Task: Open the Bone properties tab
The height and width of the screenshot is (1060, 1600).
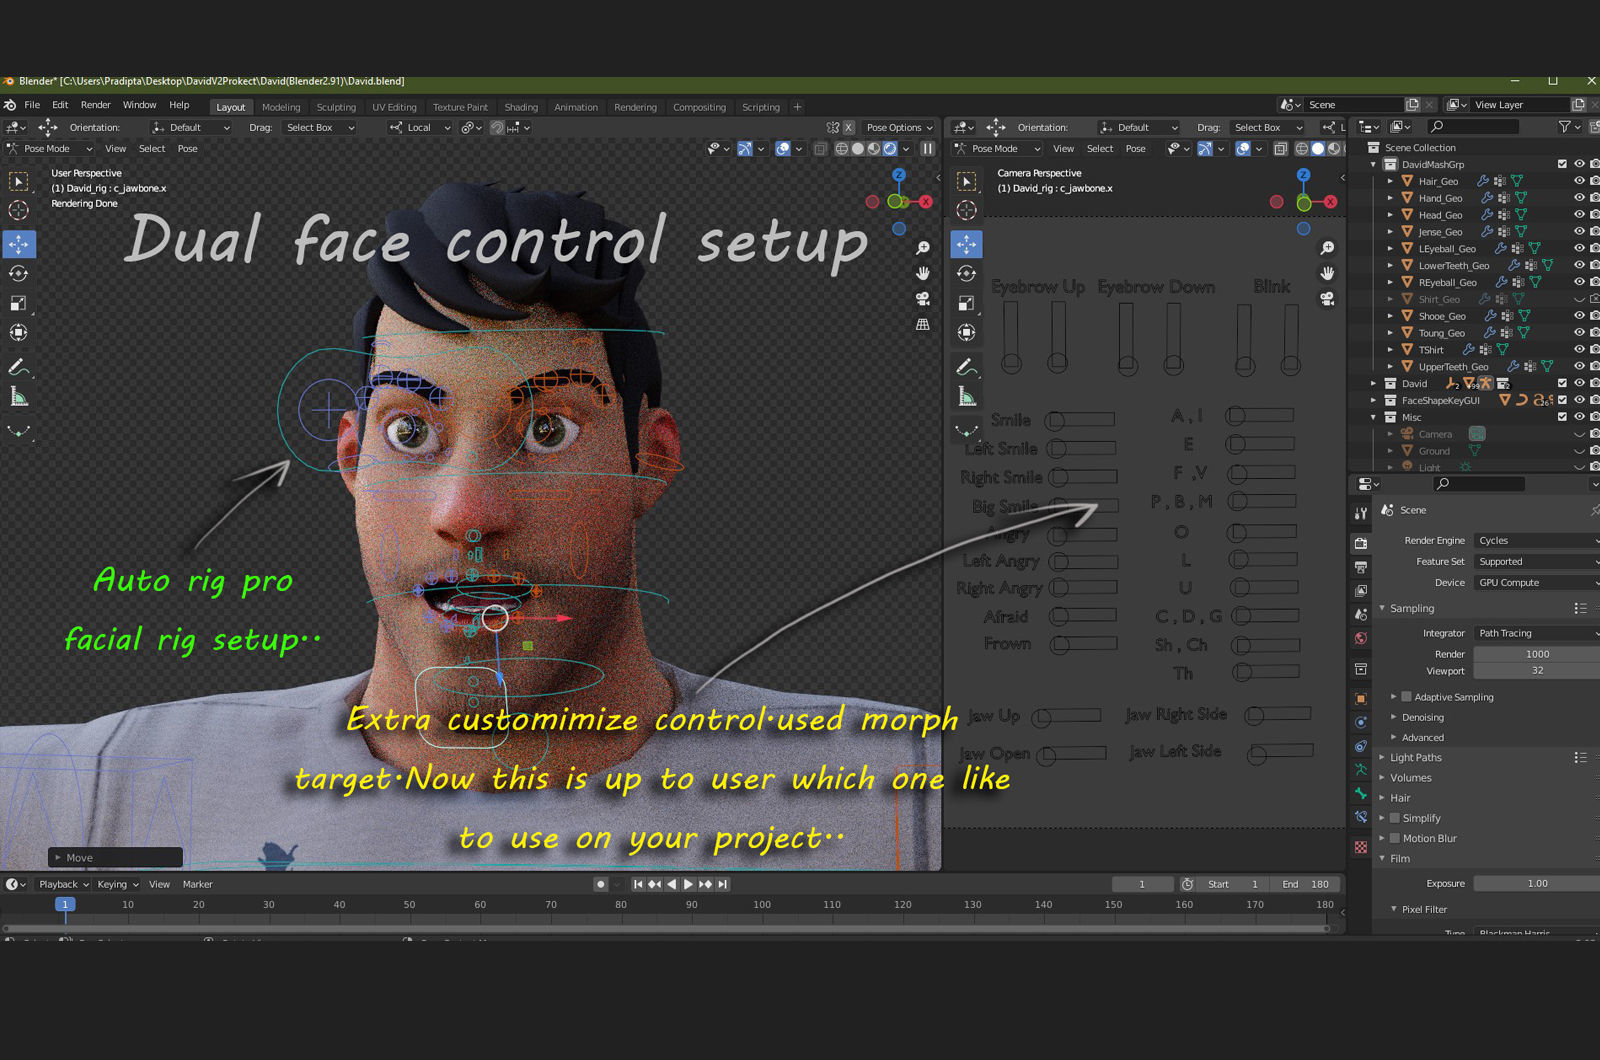Action: [x=1360, y=793]
